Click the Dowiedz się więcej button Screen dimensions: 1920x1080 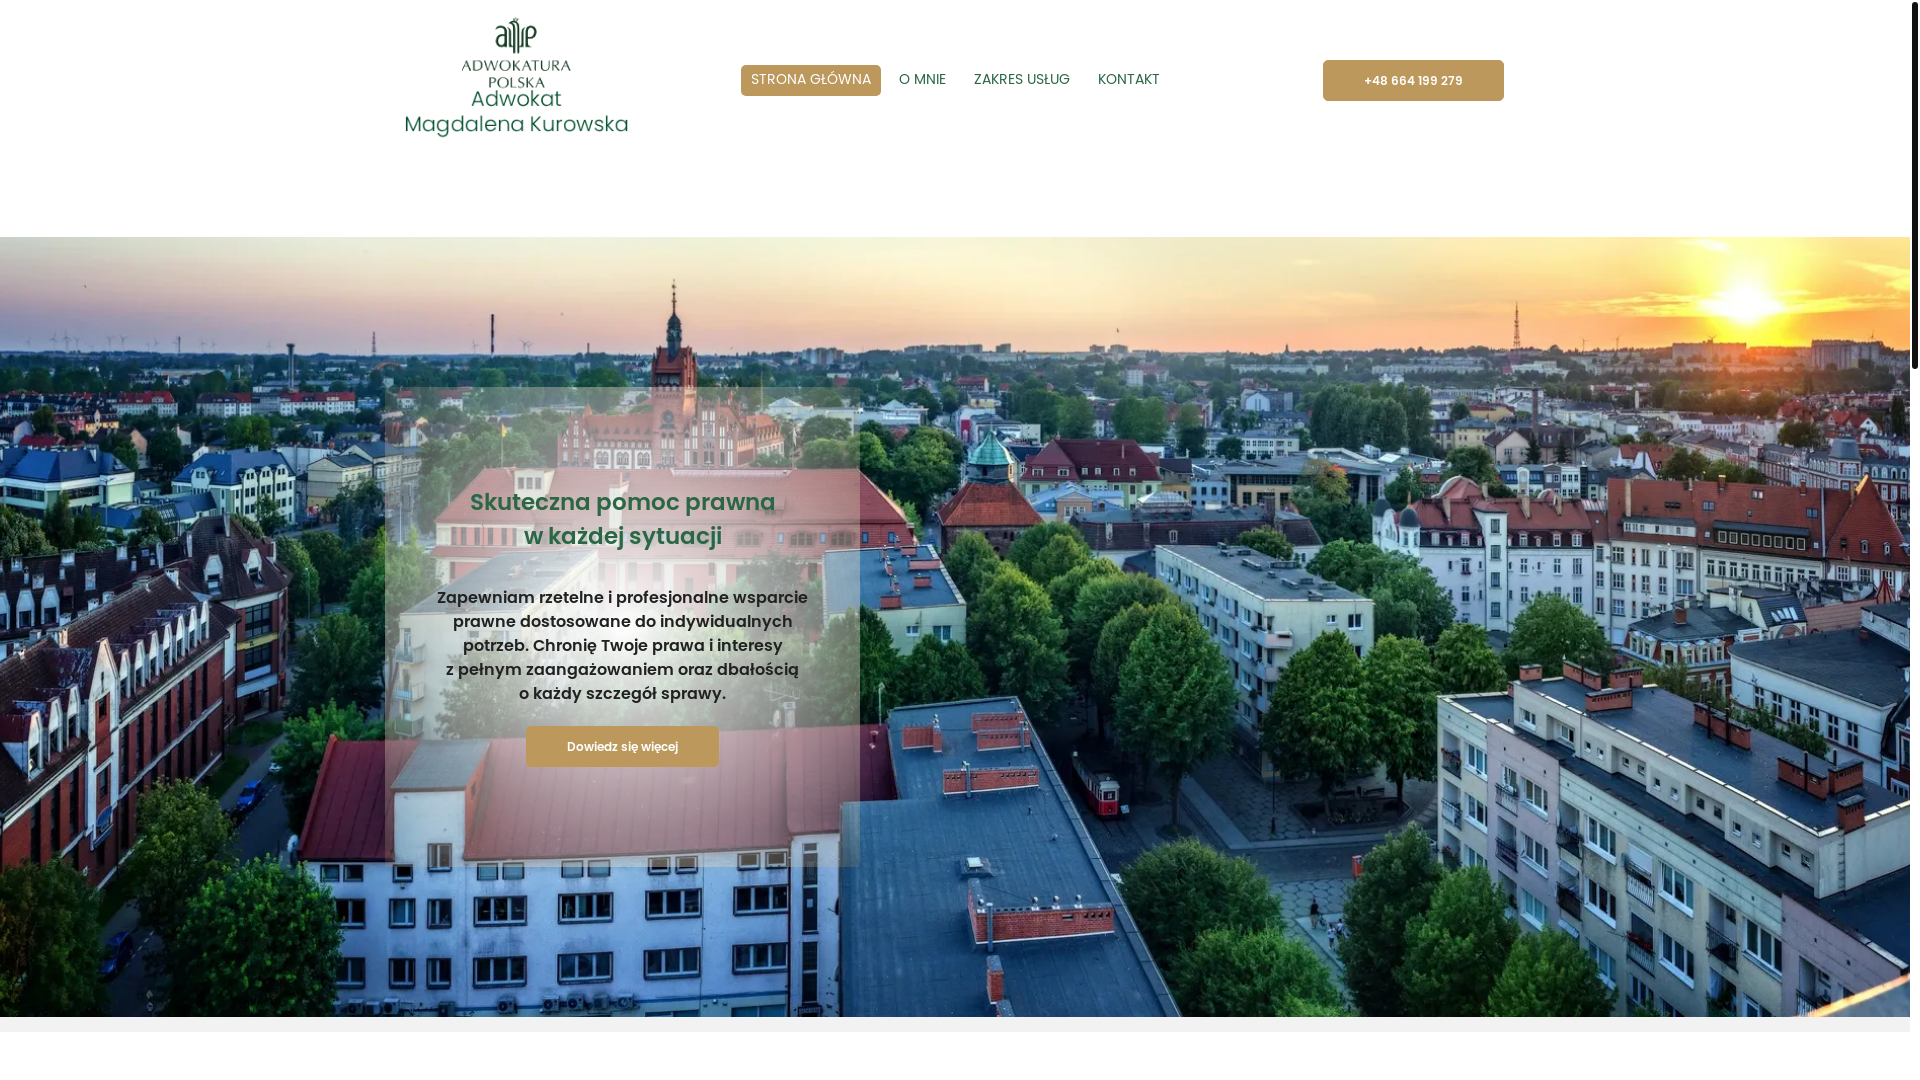622,747
